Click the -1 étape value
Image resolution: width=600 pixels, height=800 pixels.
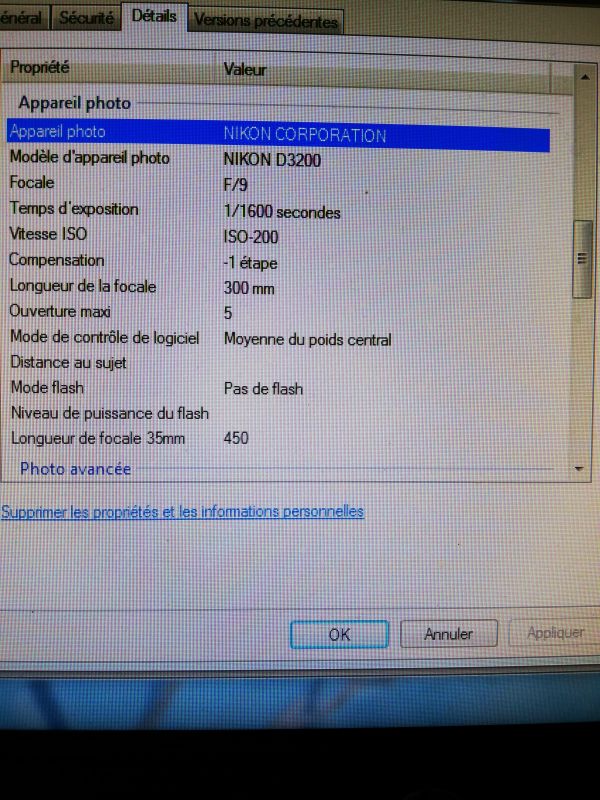pos(251,263)
